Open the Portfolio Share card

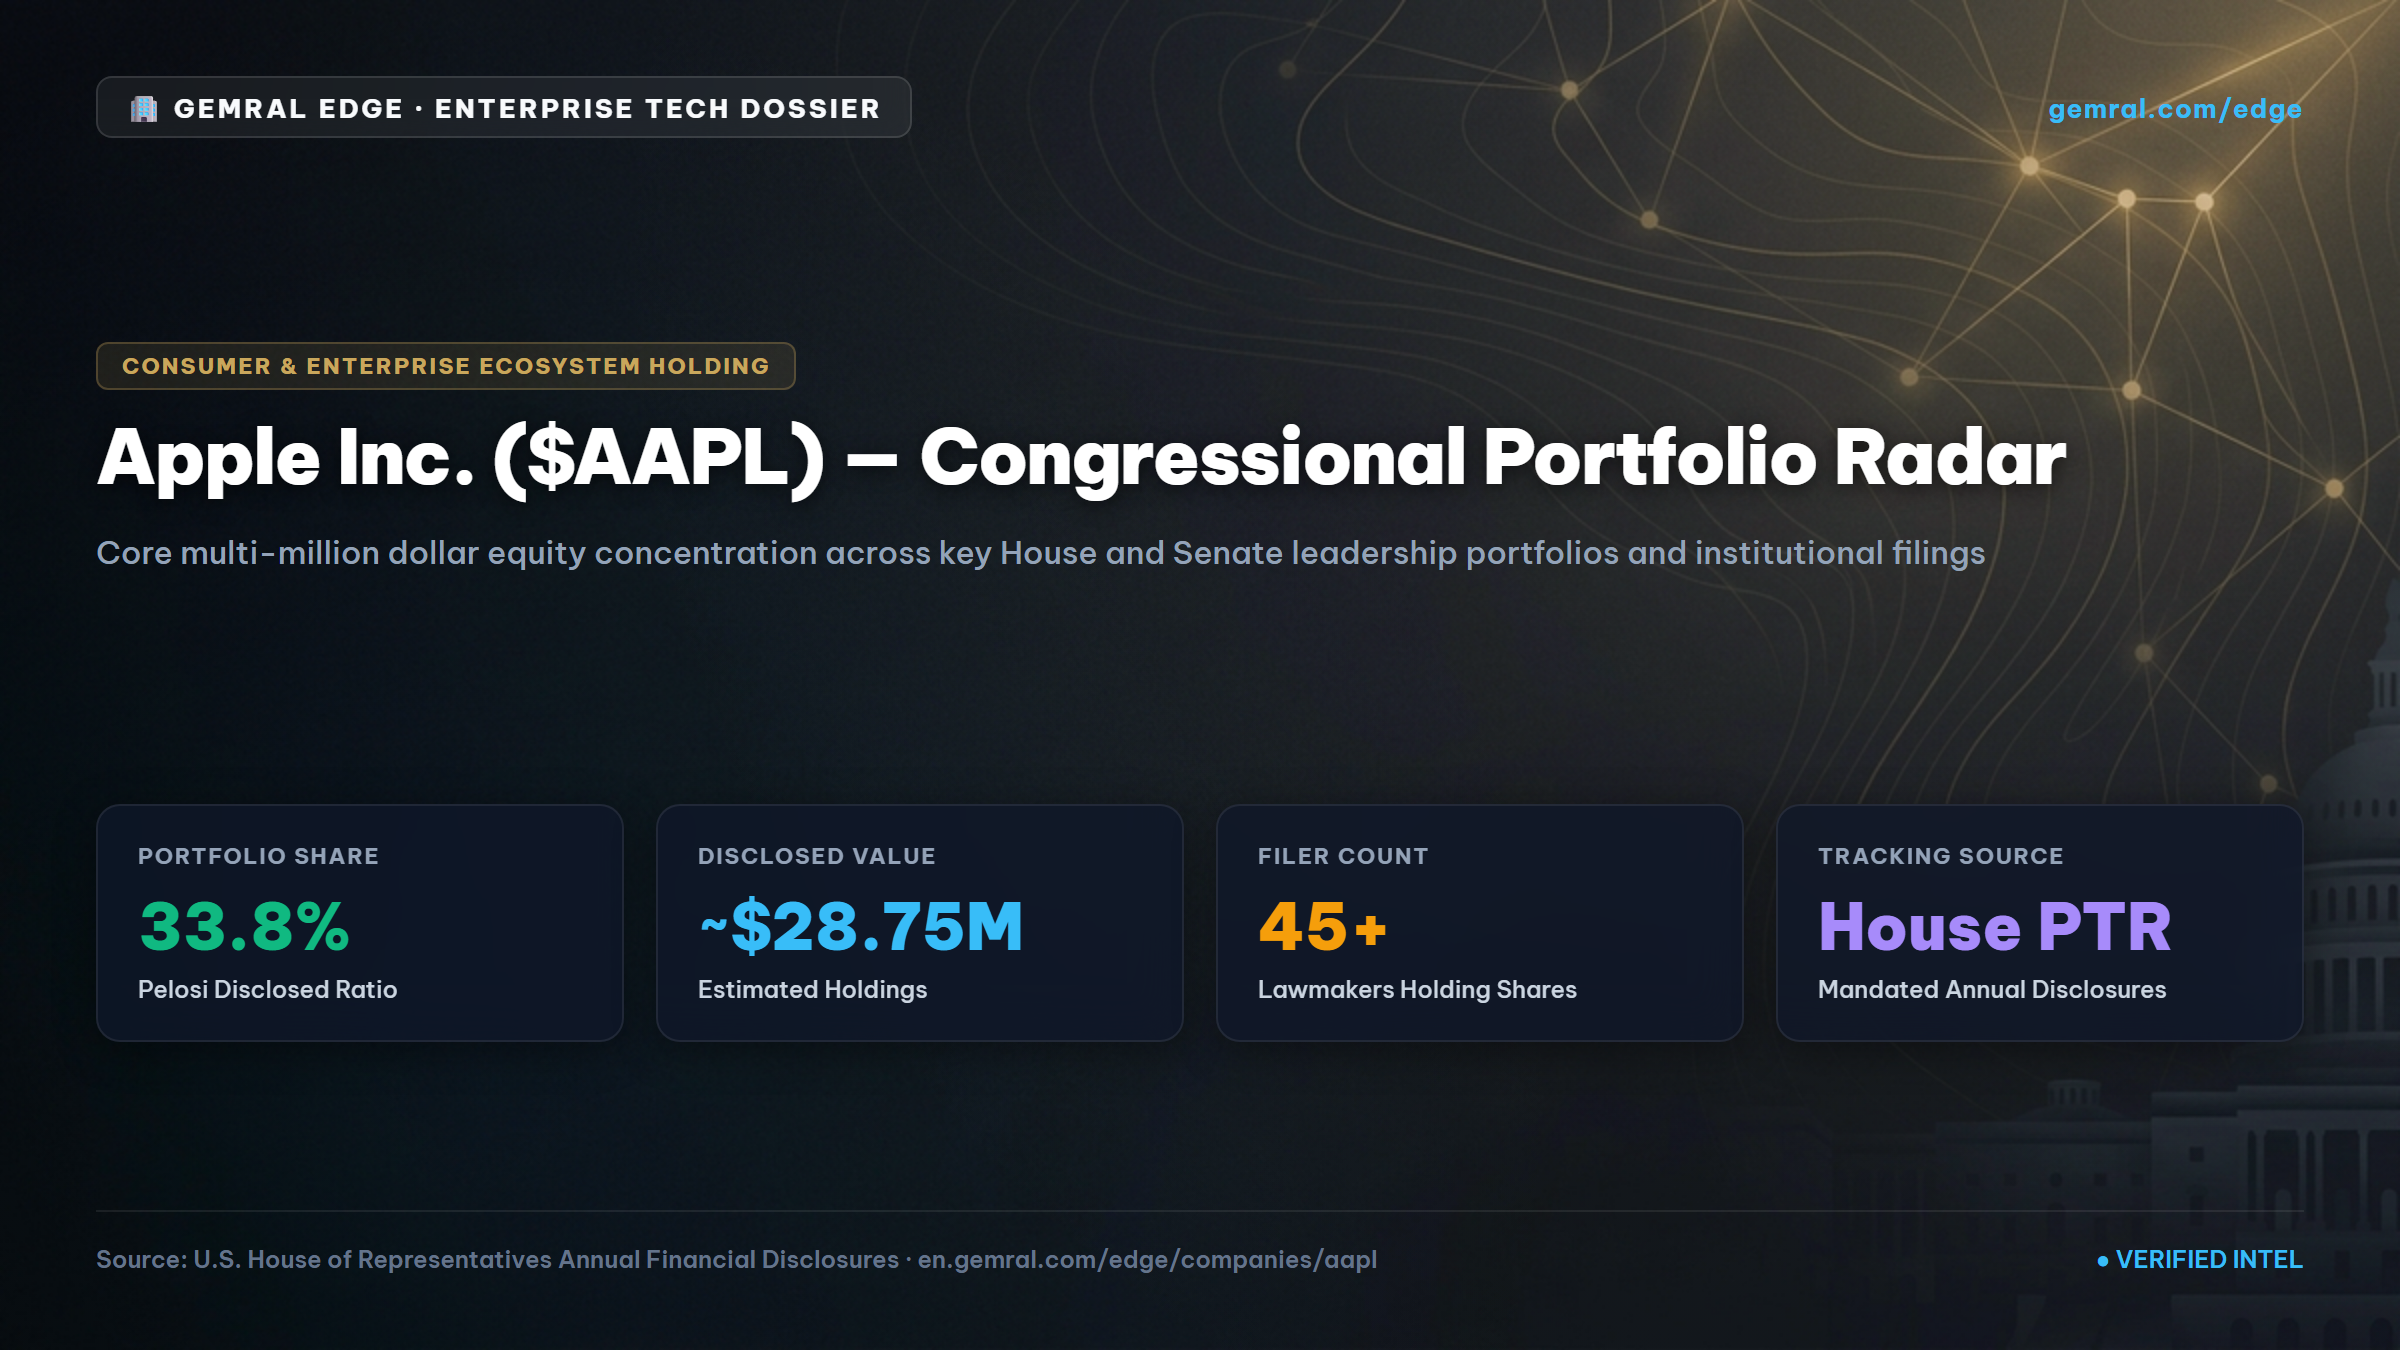coord(360,923)
